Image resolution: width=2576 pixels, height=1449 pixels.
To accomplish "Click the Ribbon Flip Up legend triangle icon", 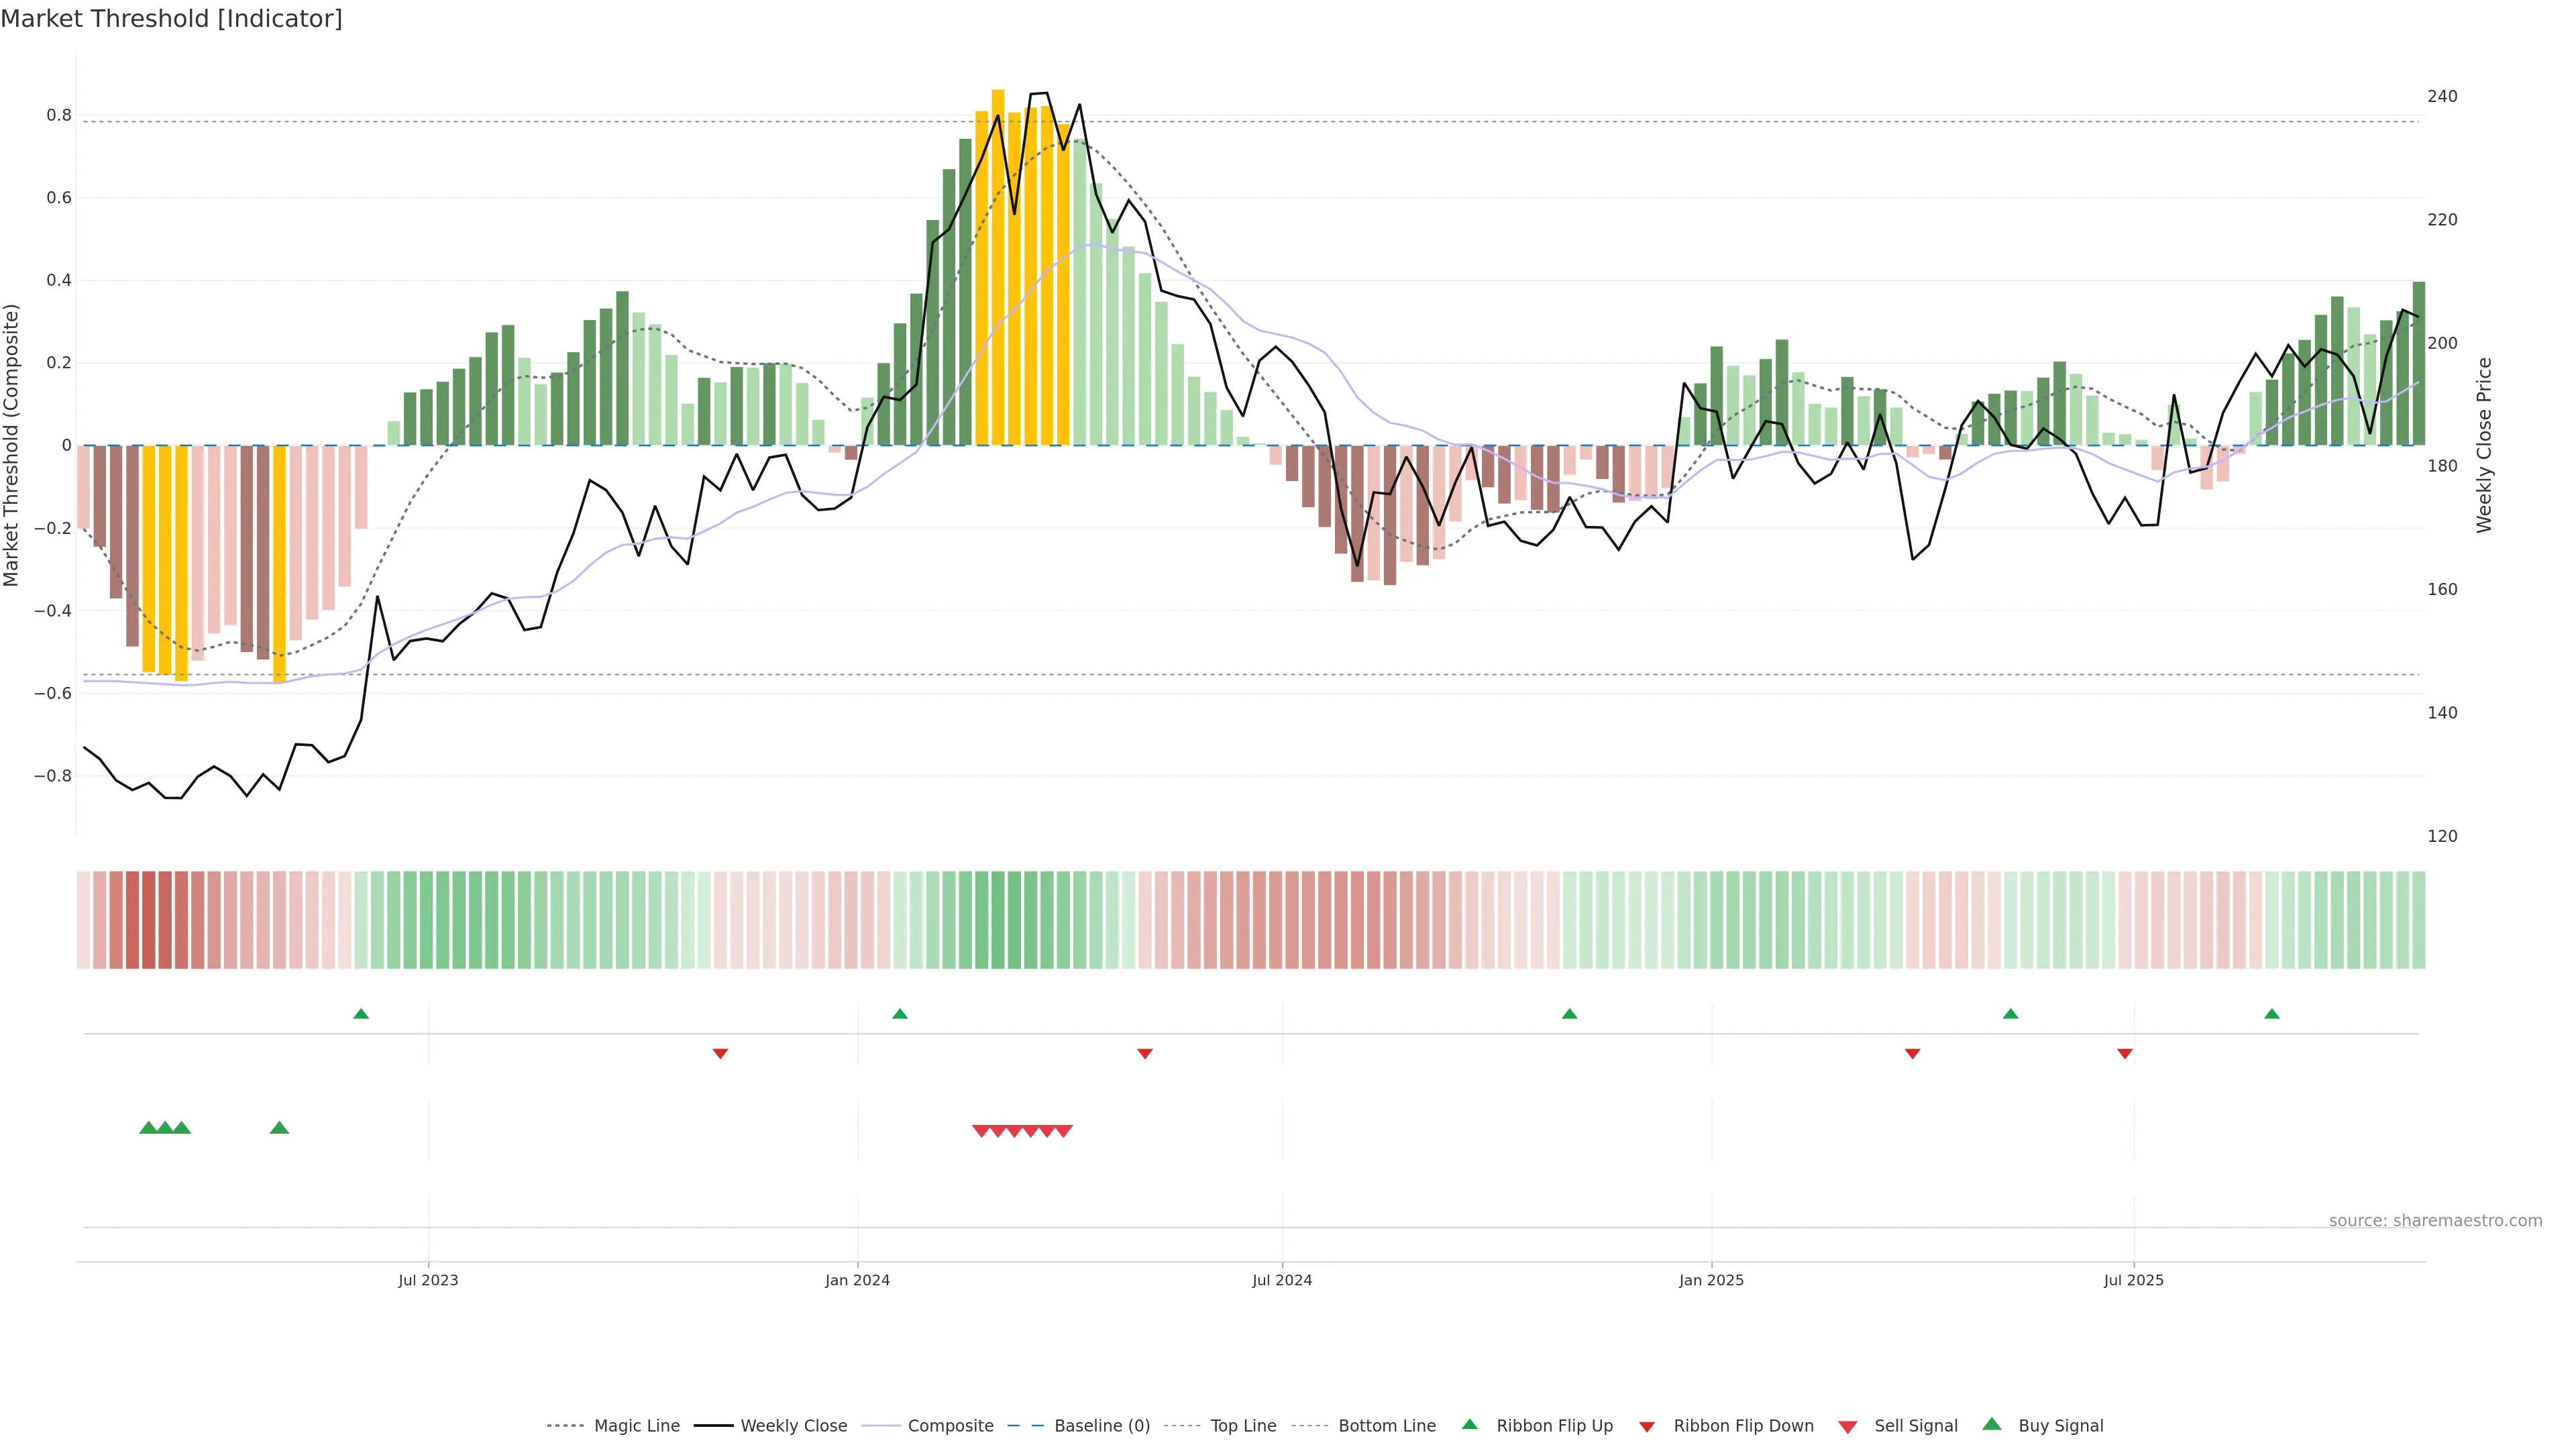I will (x=1469, y=1424).
